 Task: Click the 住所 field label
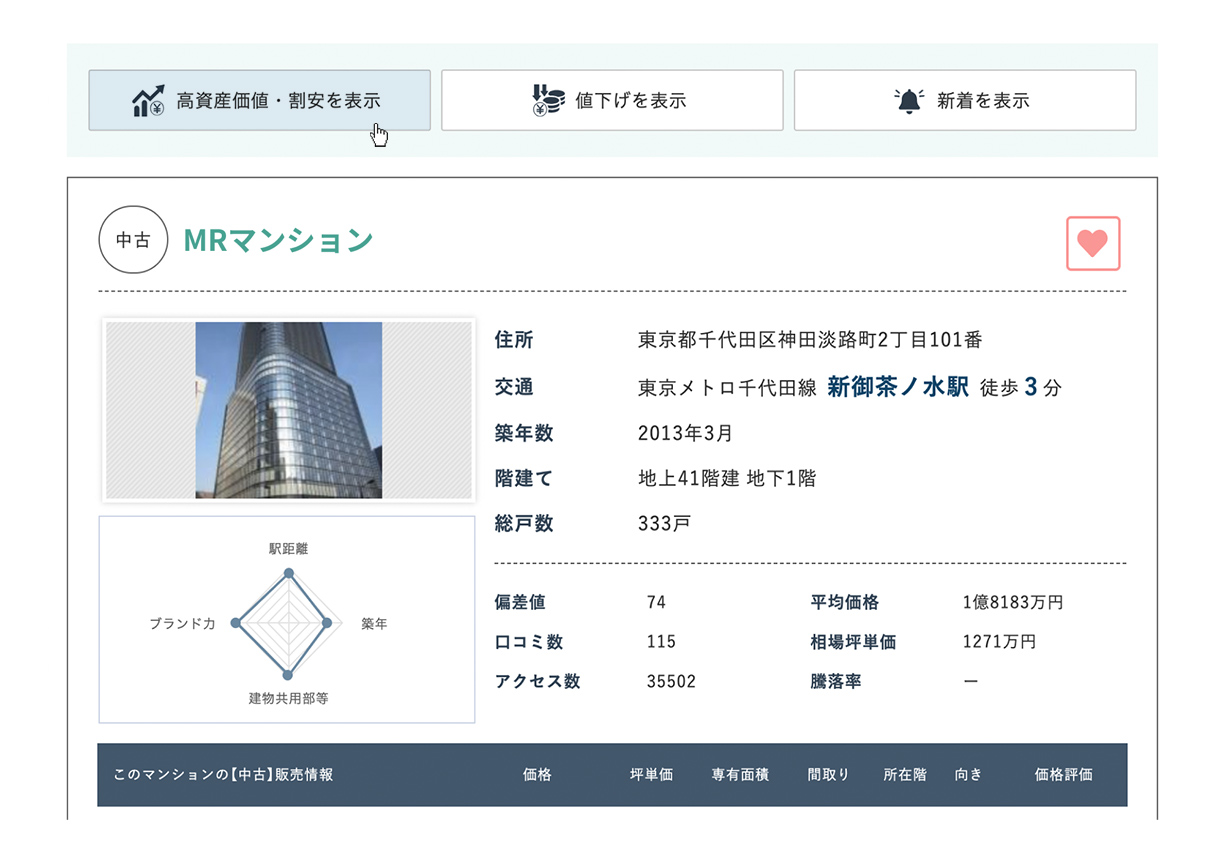coord(514,340)
